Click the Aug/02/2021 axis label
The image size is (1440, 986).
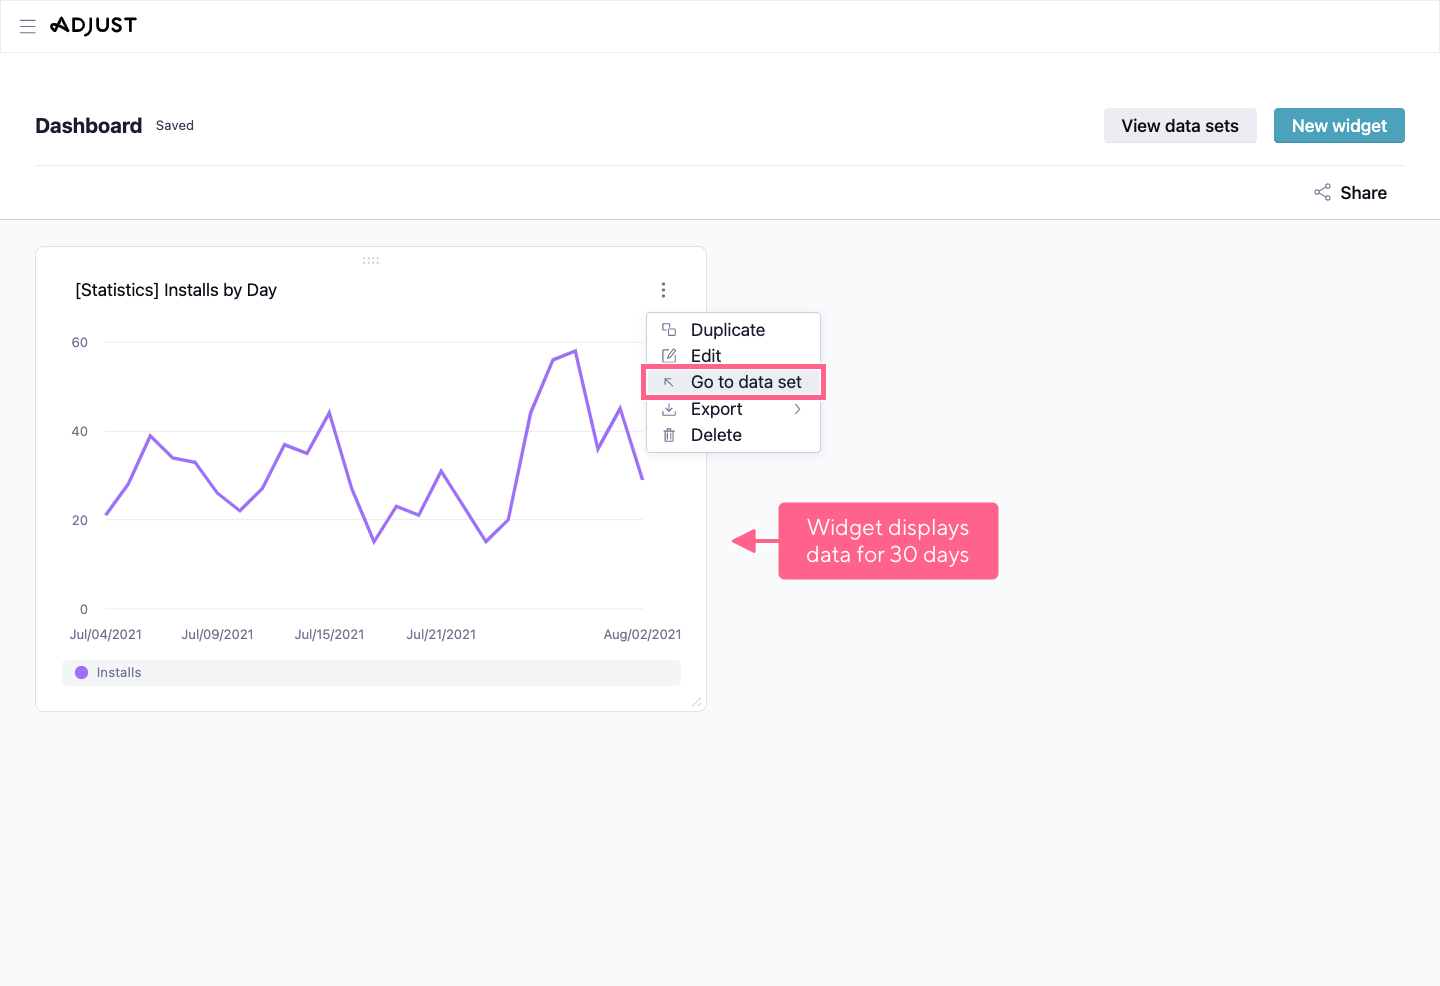click(642, 635)
